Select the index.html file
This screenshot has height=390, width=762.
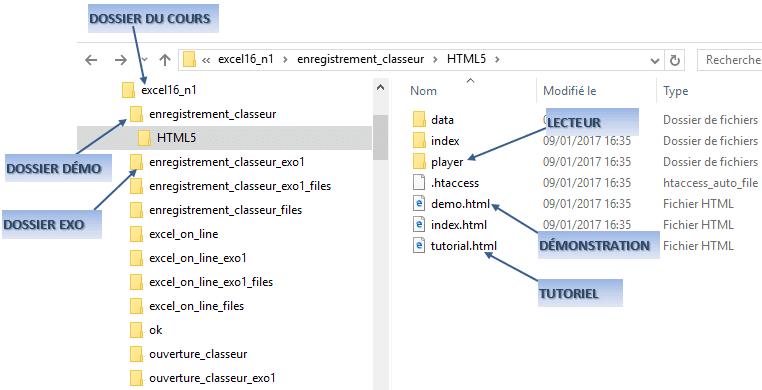tap(459, 225)
